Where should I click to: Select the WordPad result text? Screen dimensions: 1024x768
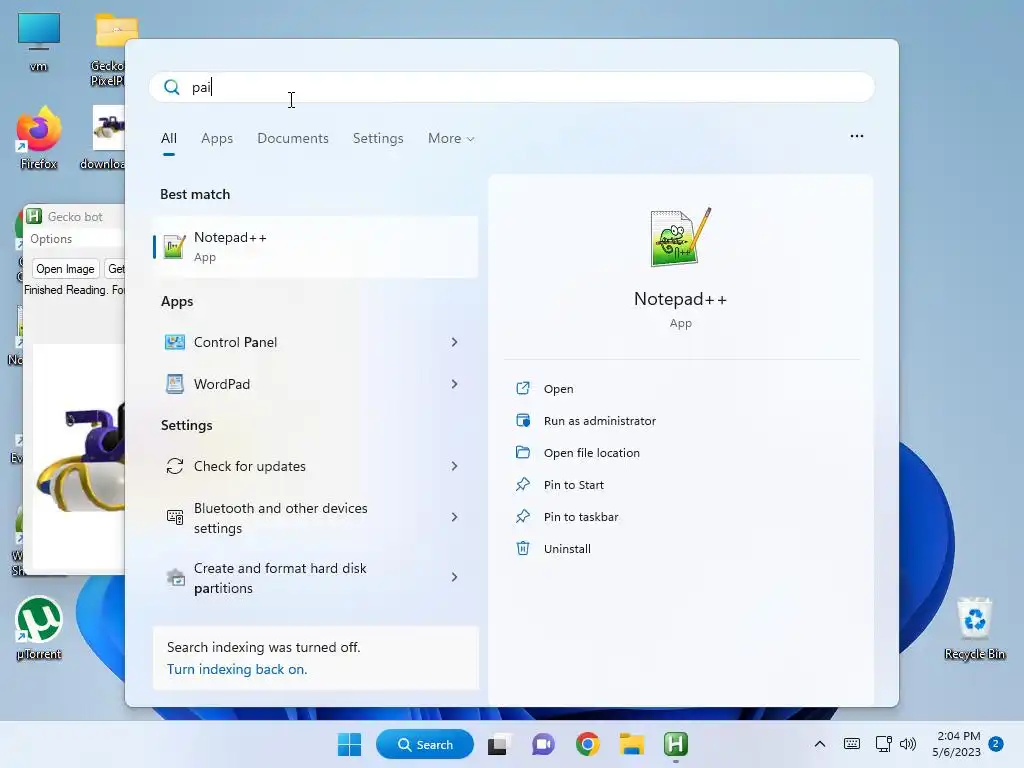[222, 384]
